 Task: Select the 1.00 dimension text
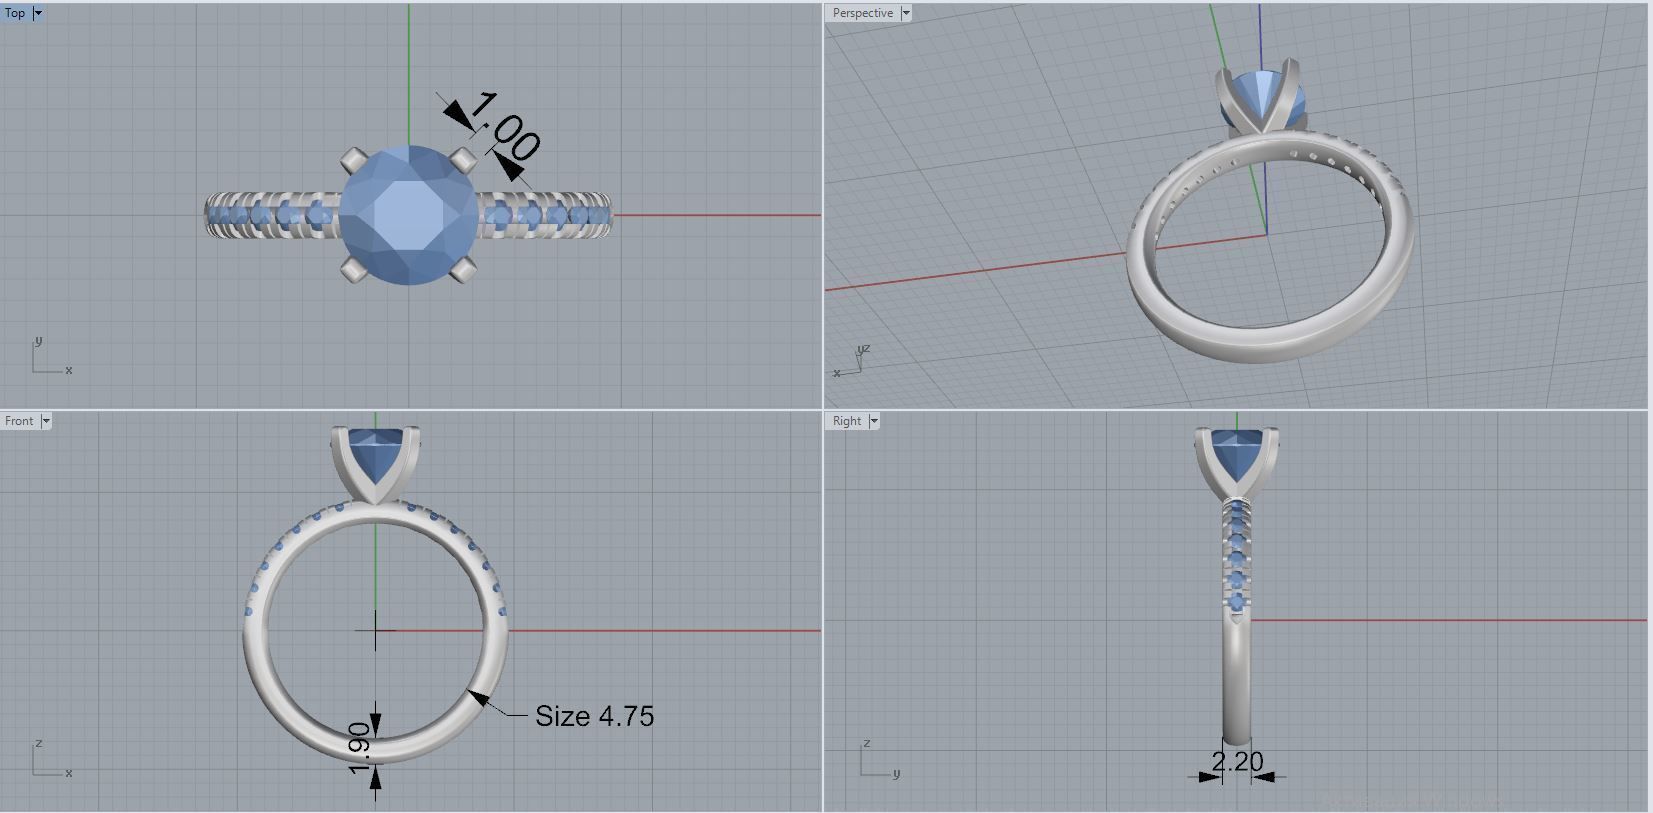505,126
